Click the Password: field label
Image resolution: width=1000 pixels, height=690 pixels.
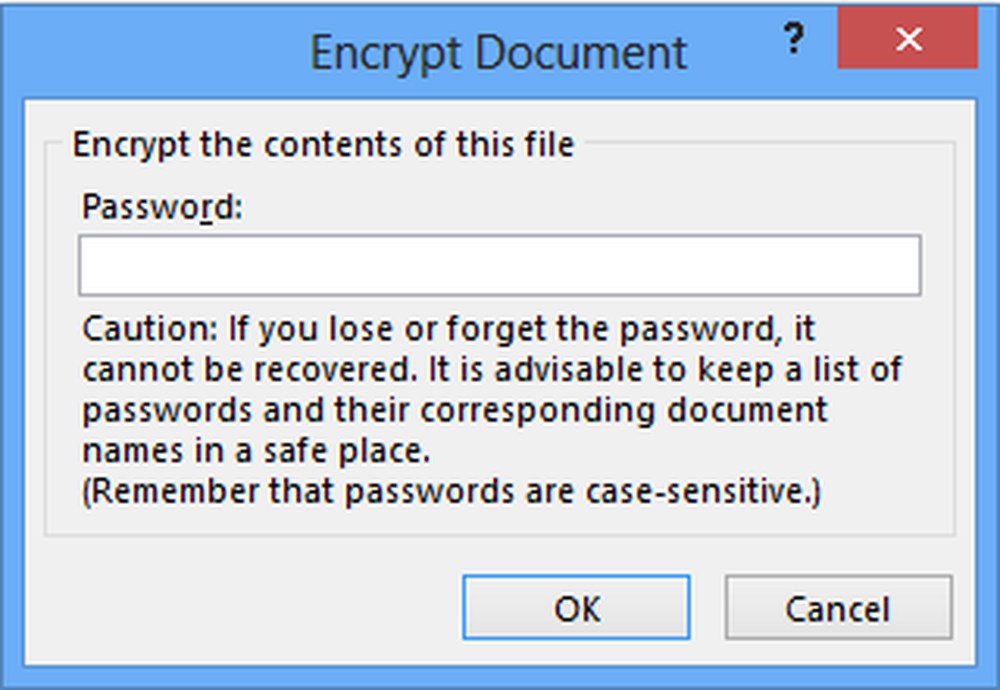coord(163,207)
